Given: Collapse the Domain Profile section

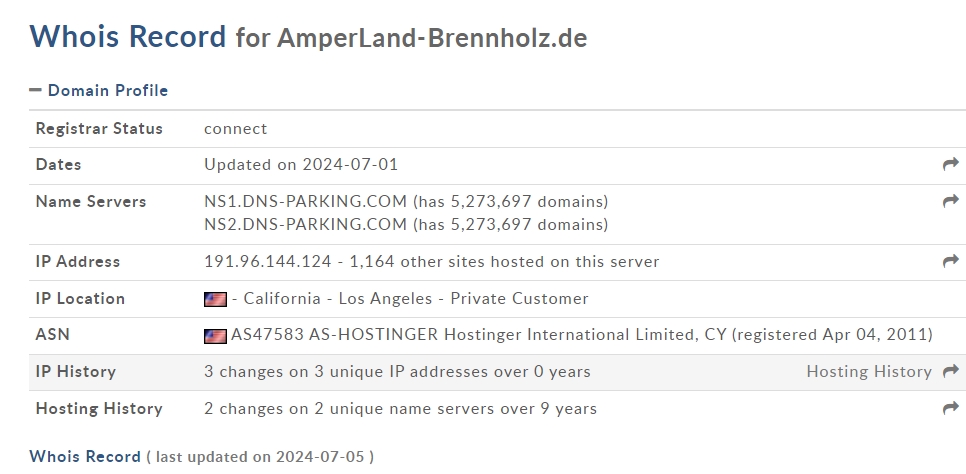Looking at the screenshot, I should tap(99, 91).
